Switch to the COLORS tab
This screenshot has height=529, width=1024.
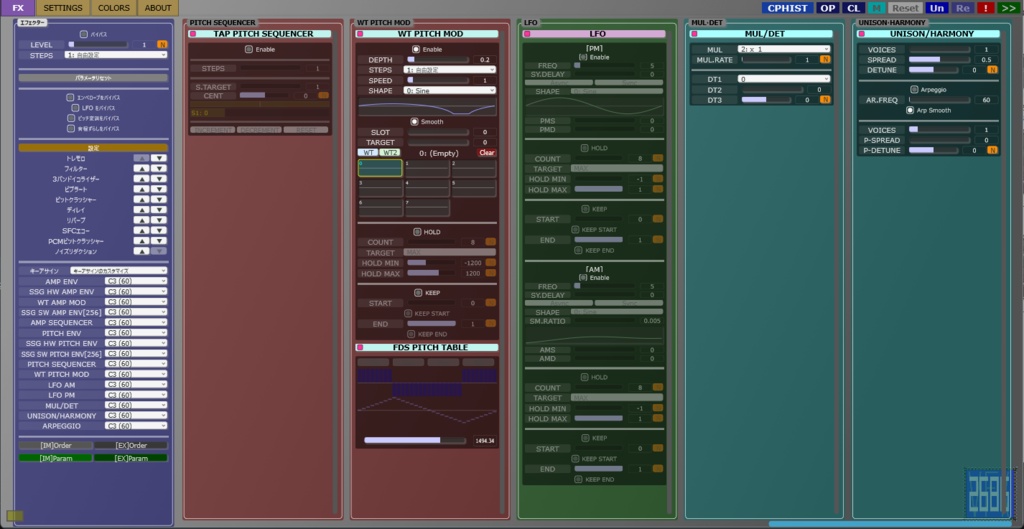click(x=114, y=8)
